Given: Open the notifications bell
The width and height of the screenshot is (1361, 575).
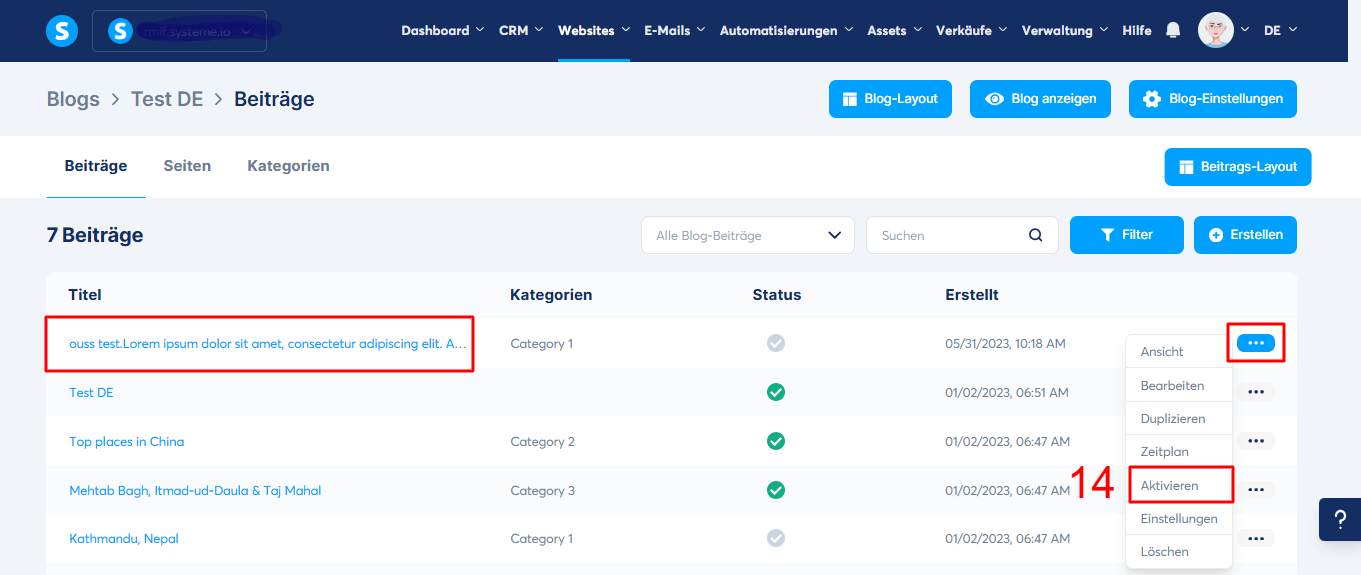Looking at the screenshot, I should click(1173, 31).
